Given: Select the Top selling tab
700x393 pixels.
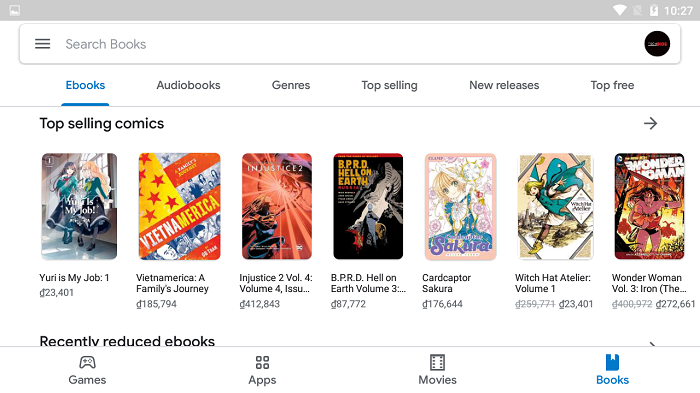Looking at the screenshot, I should coord(389,85).
